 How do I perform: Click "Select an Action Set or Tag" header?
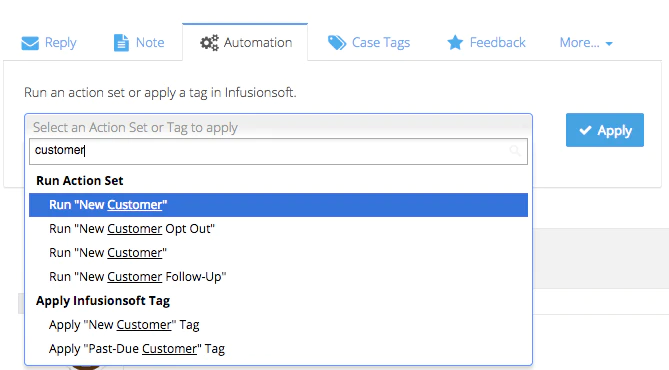coord(278,127)
